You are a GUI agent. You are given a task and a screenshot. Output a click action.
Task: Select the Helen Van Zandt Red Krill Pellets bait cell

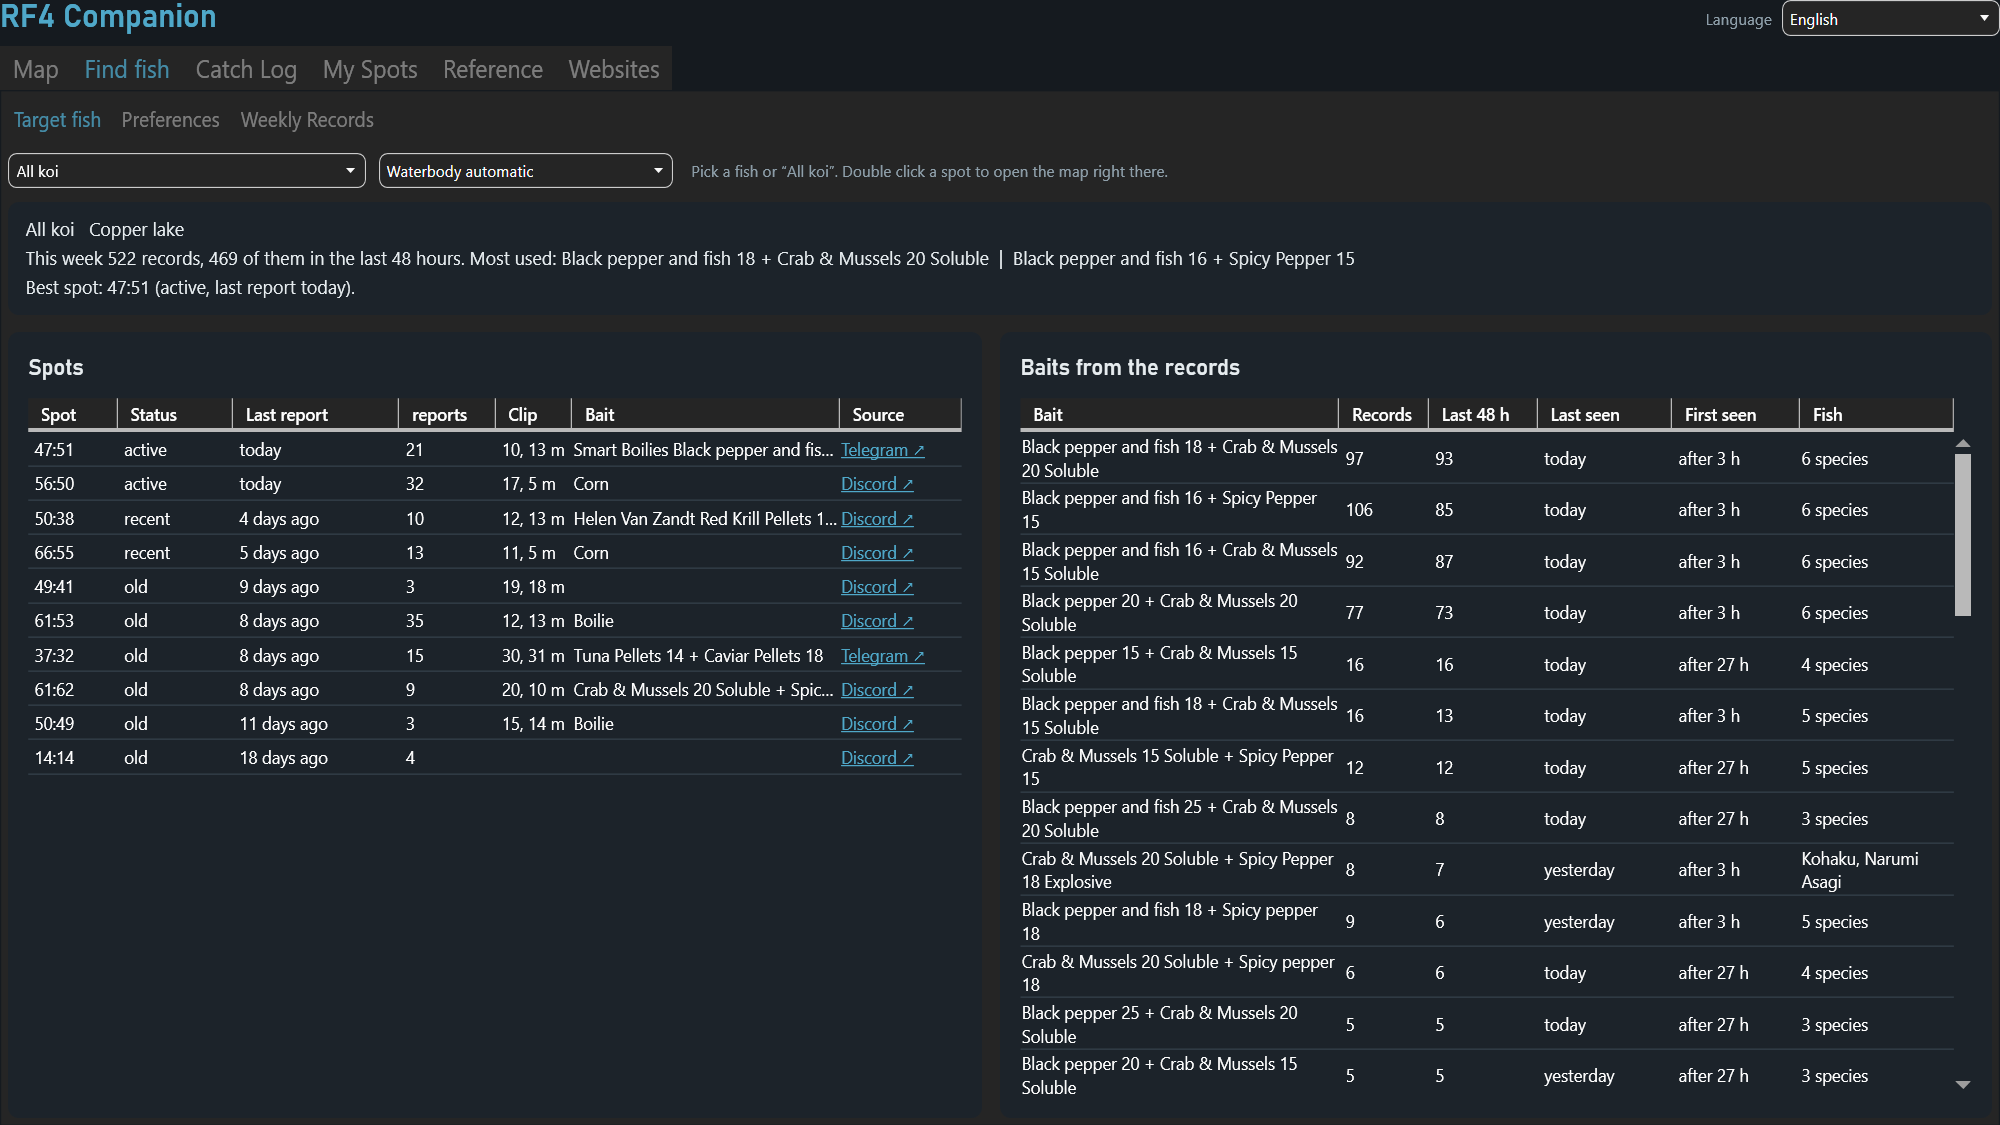click(705, 519)
